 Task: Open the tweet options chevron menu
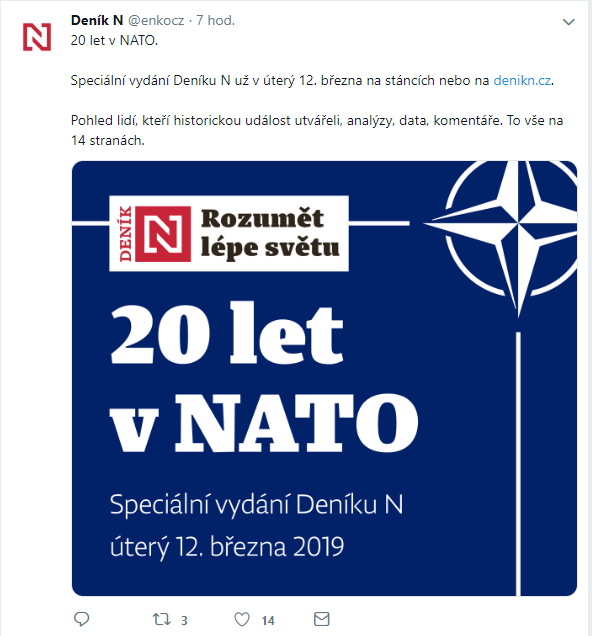(568, 22)
